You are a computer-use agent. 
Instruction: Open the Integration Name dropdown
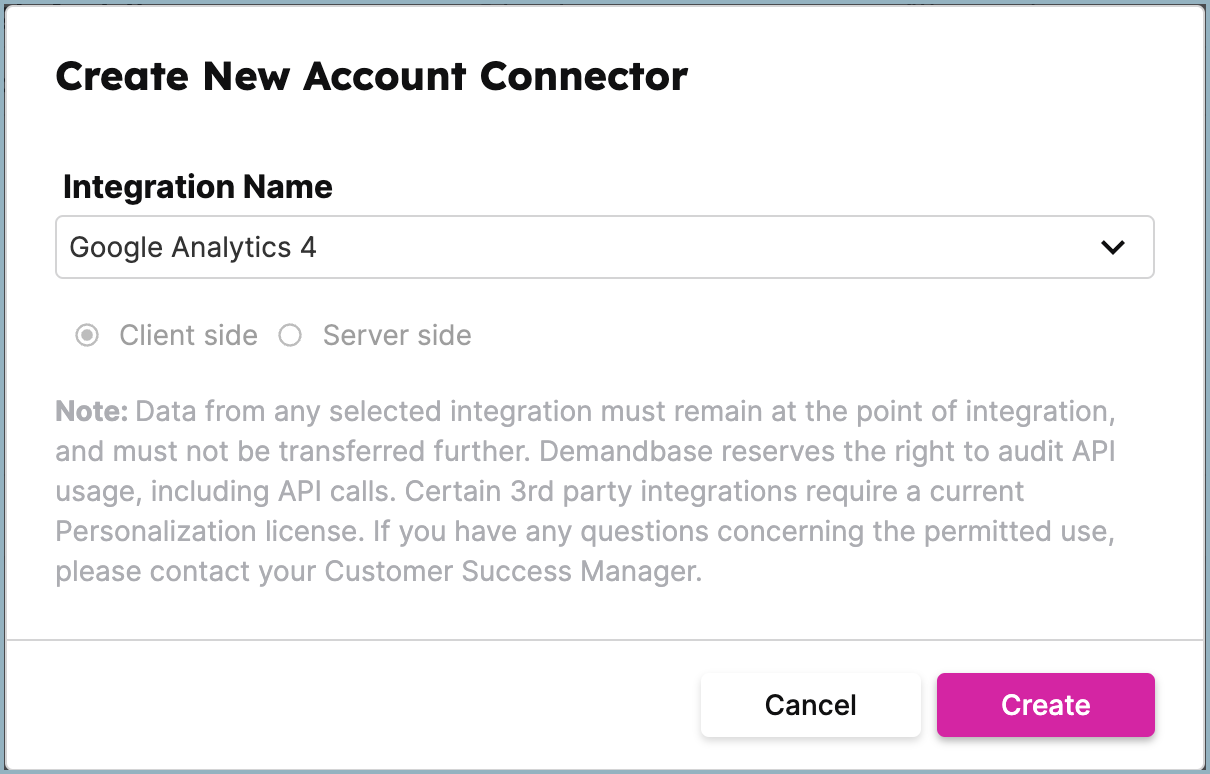(x=604, y=247)
